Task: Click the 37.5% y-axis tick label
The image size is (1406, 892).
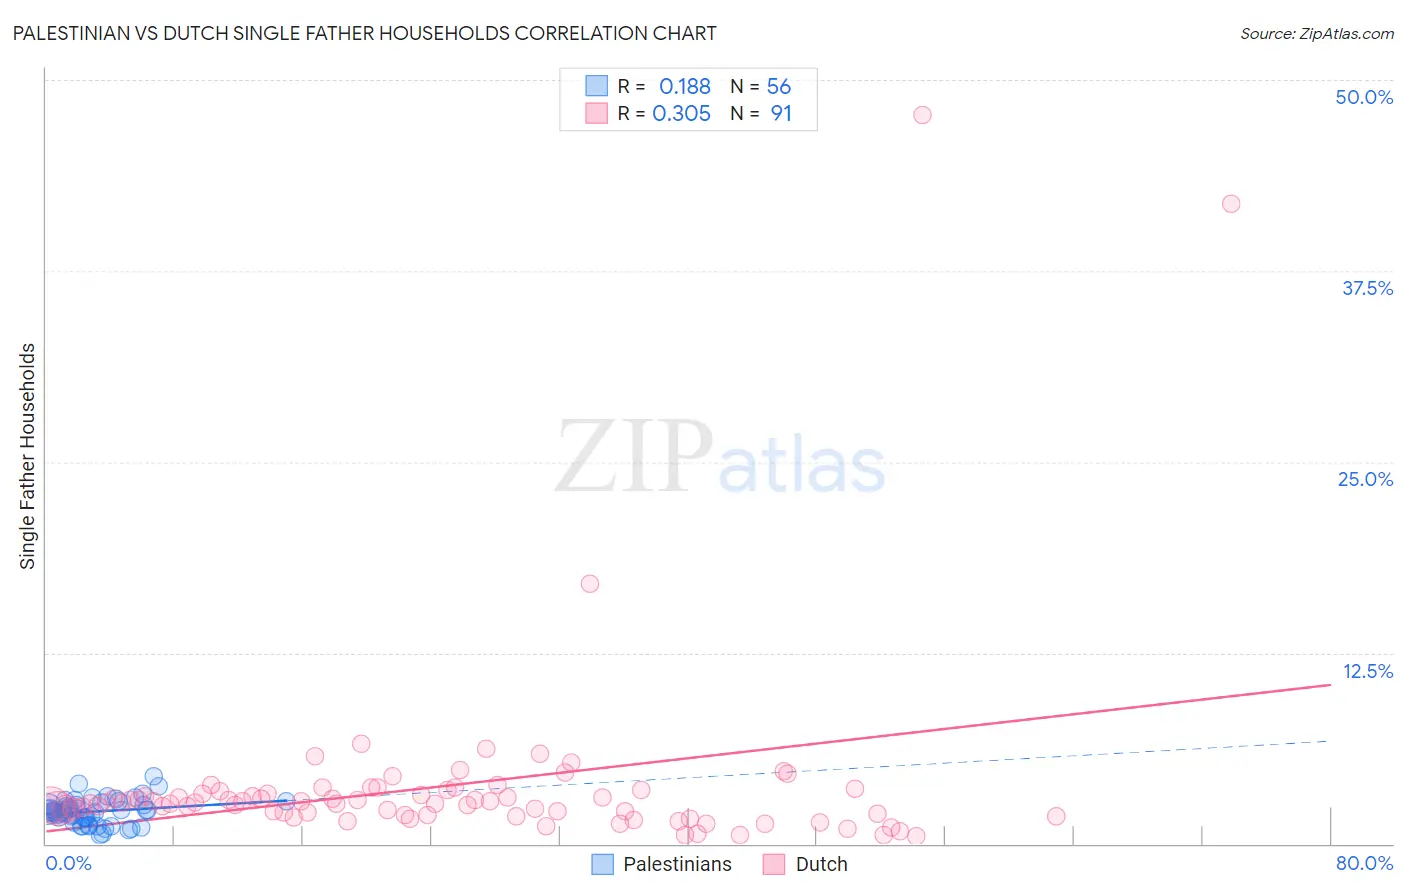Action: coord(1367,288)
